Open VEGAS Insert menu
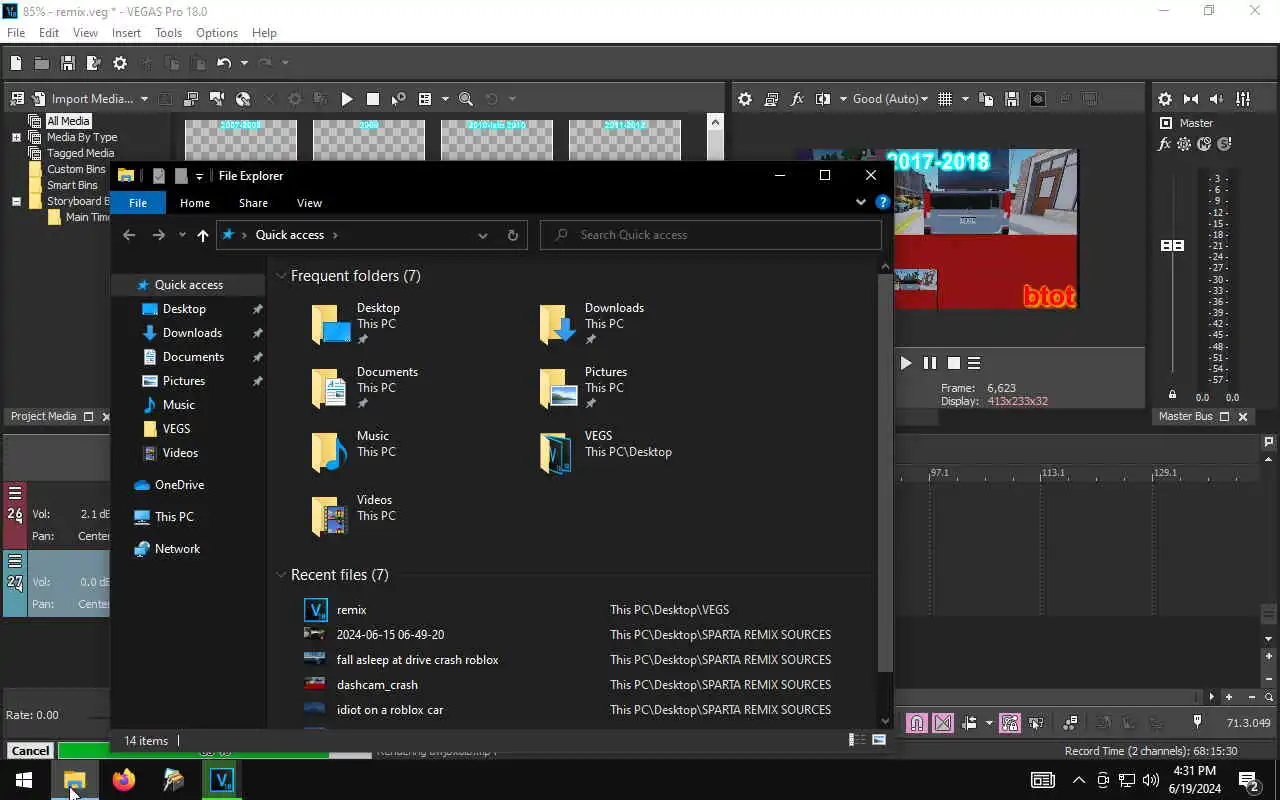1280x800 pixels. [126, 33]
